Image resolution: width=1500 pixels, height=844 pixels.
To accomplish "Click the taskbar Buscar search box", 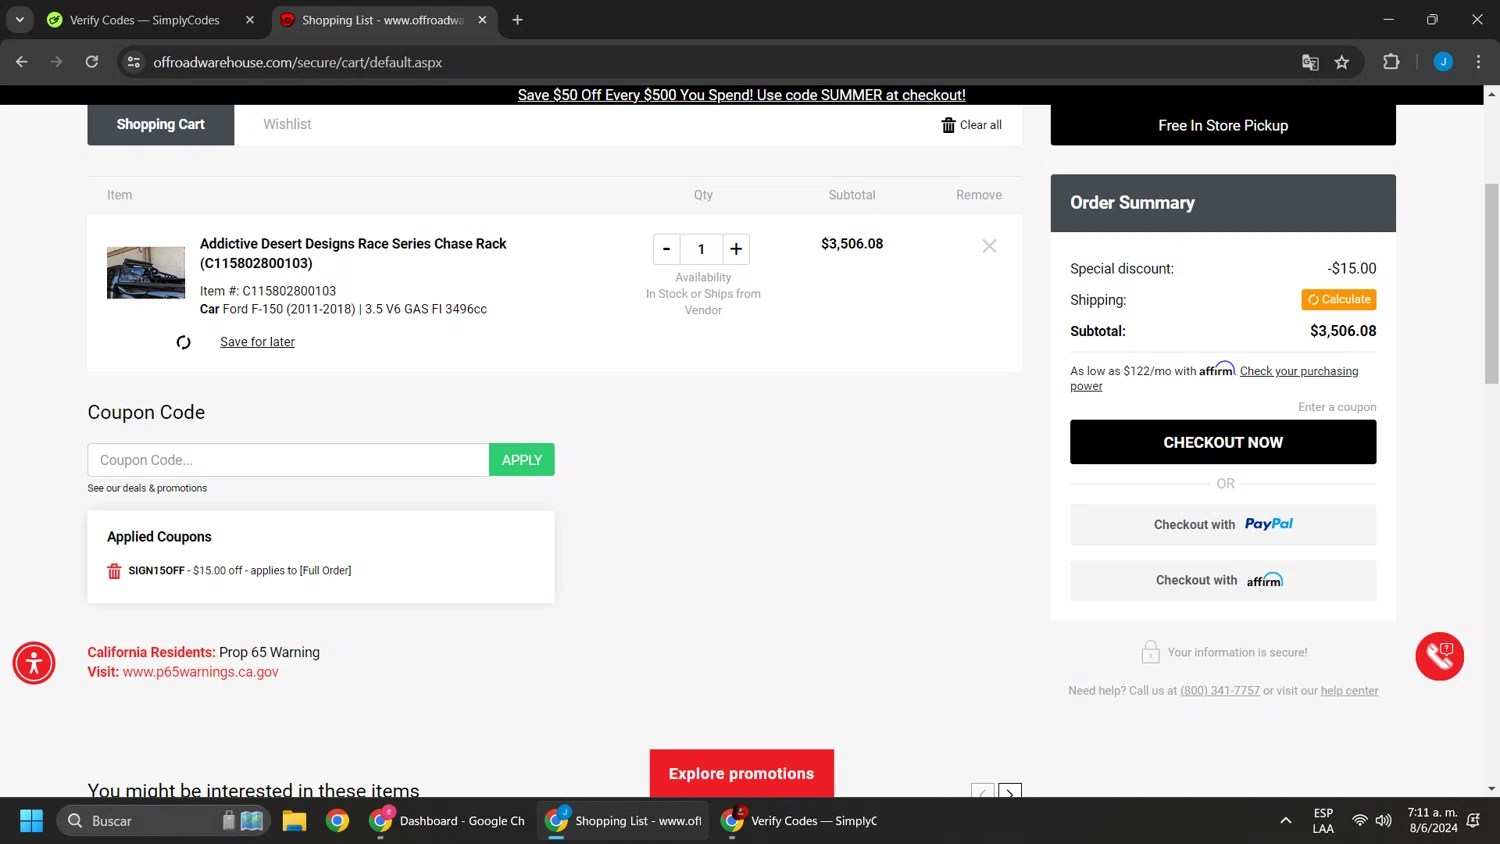I will [x=163, y=821].
